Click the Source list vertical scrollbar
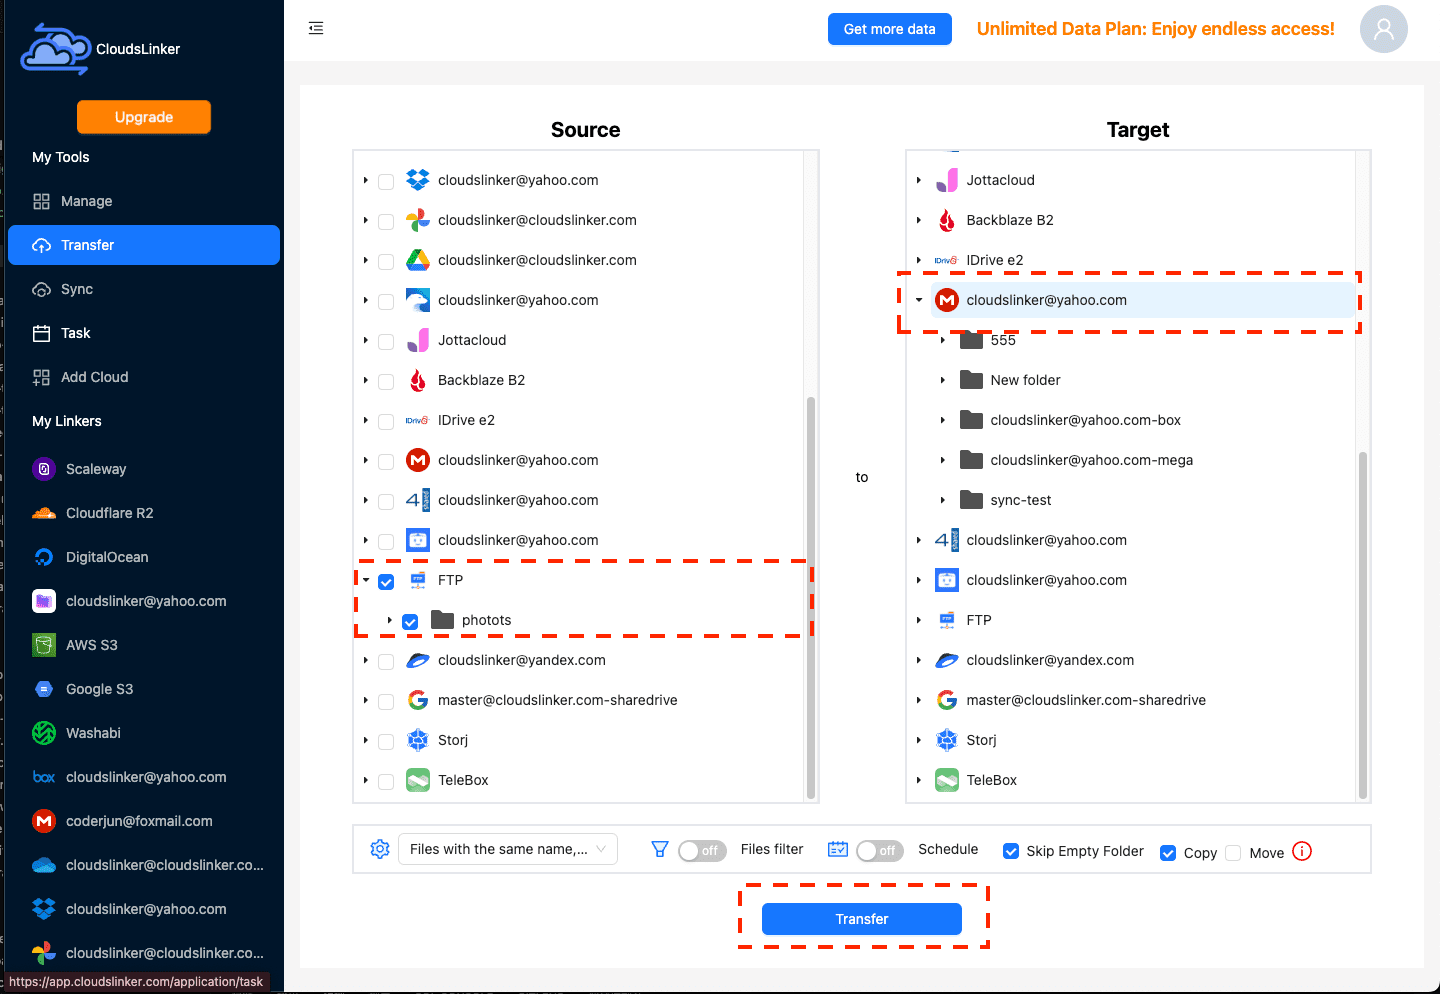The image size is (1440, 994). tap(811, 596)
